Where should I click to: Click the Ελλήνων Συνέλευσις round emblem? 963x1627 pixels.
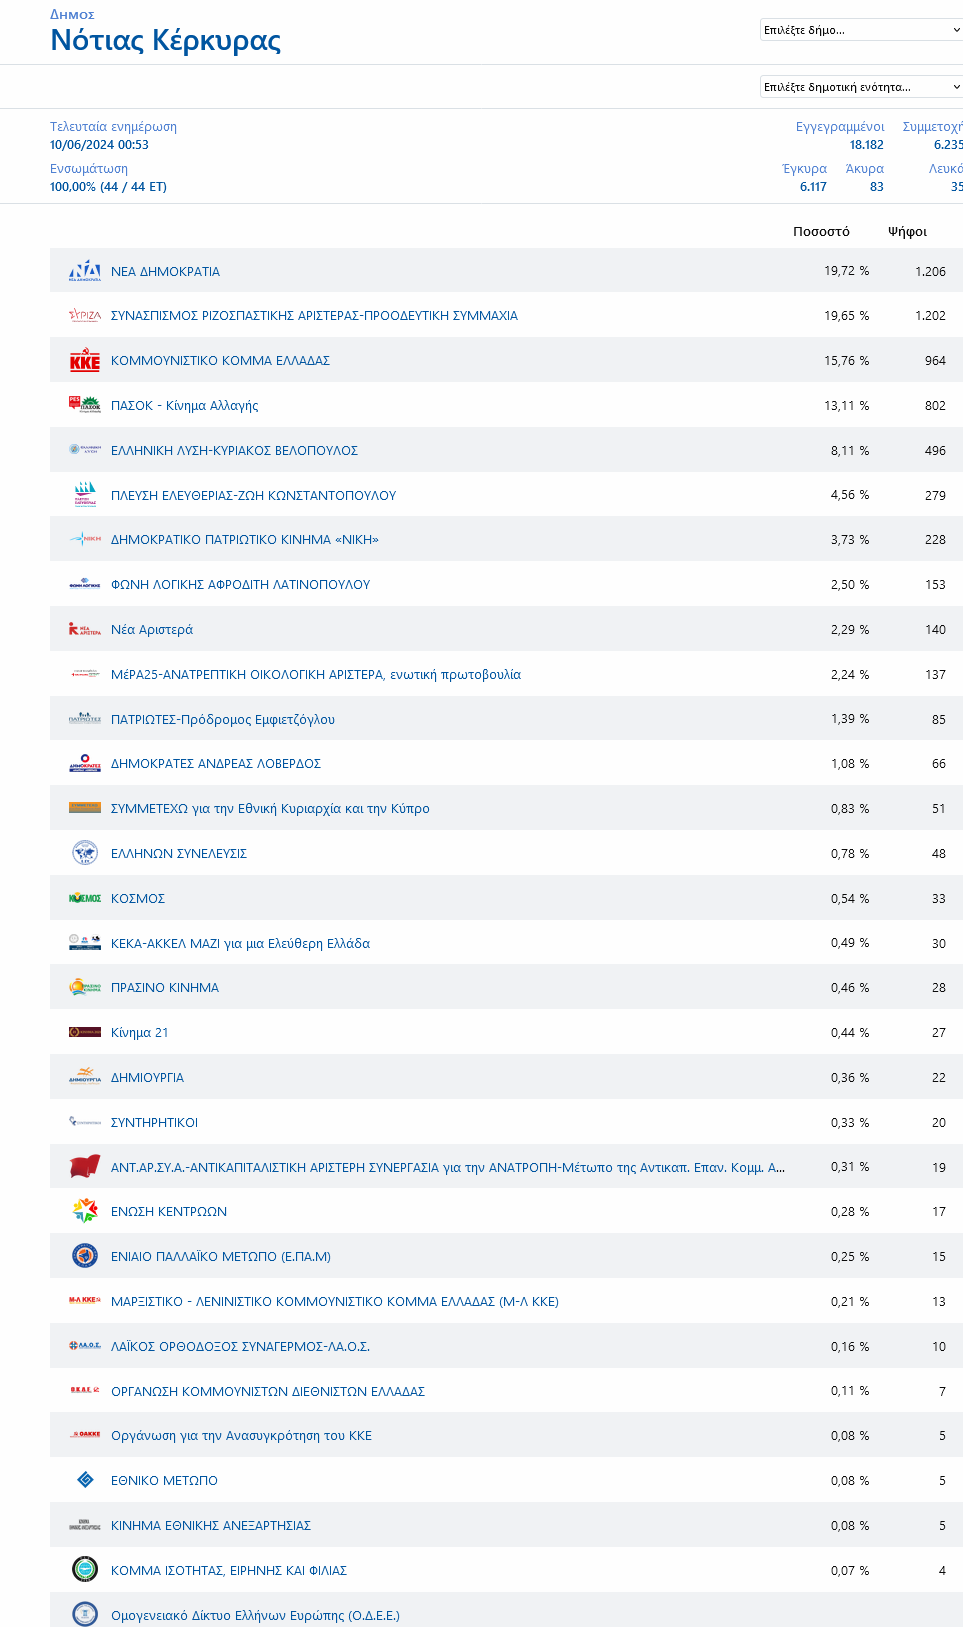85,853
